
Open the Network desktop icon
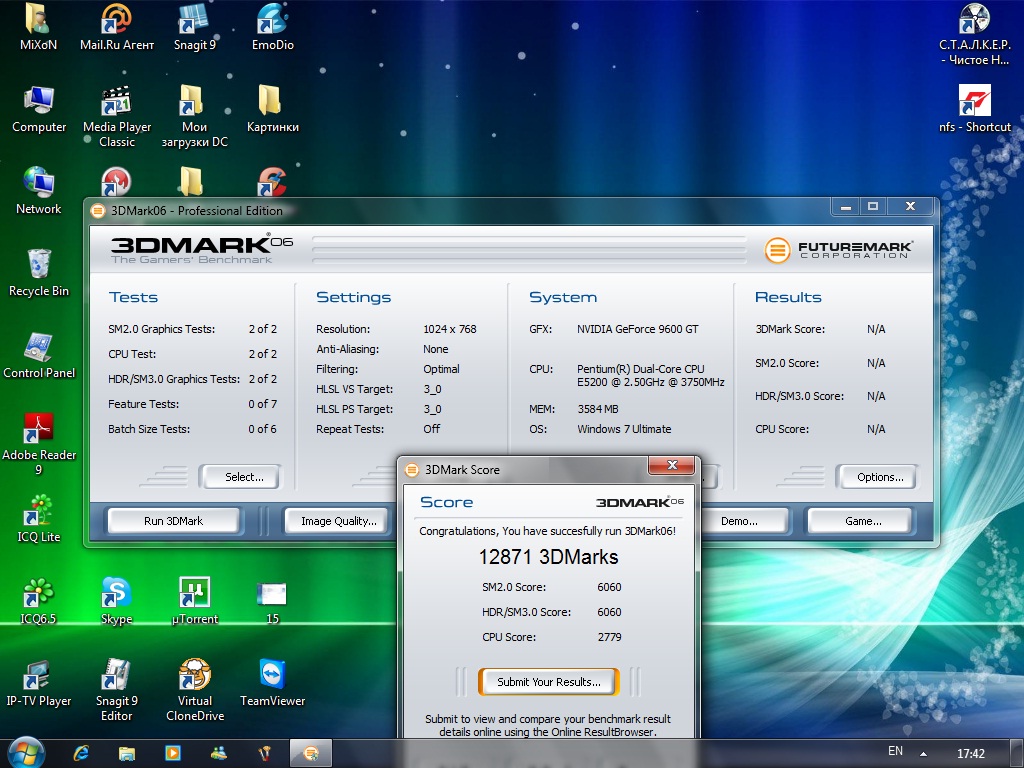(x=39, y=191)
